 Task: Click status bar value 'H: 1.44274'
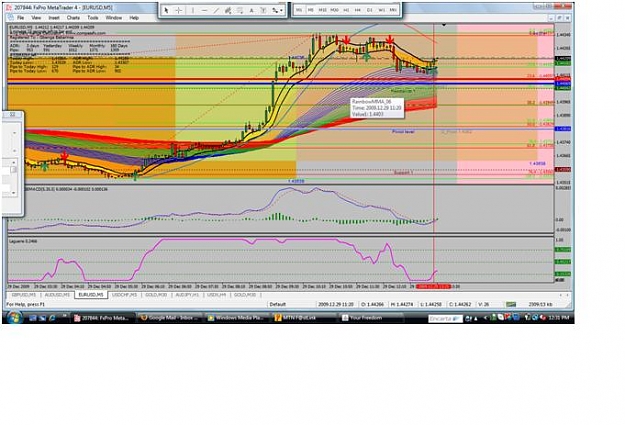click(x=402, y=304)
